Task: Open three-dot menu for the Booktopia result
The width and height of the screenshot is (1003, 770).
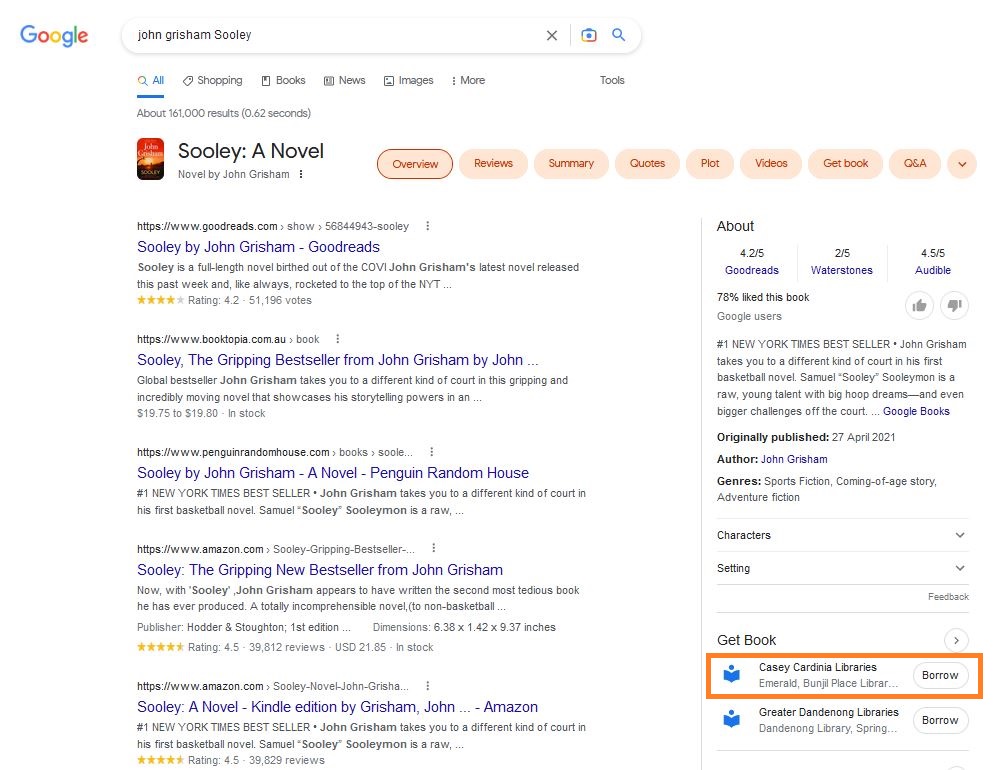Action: (338, 339)
